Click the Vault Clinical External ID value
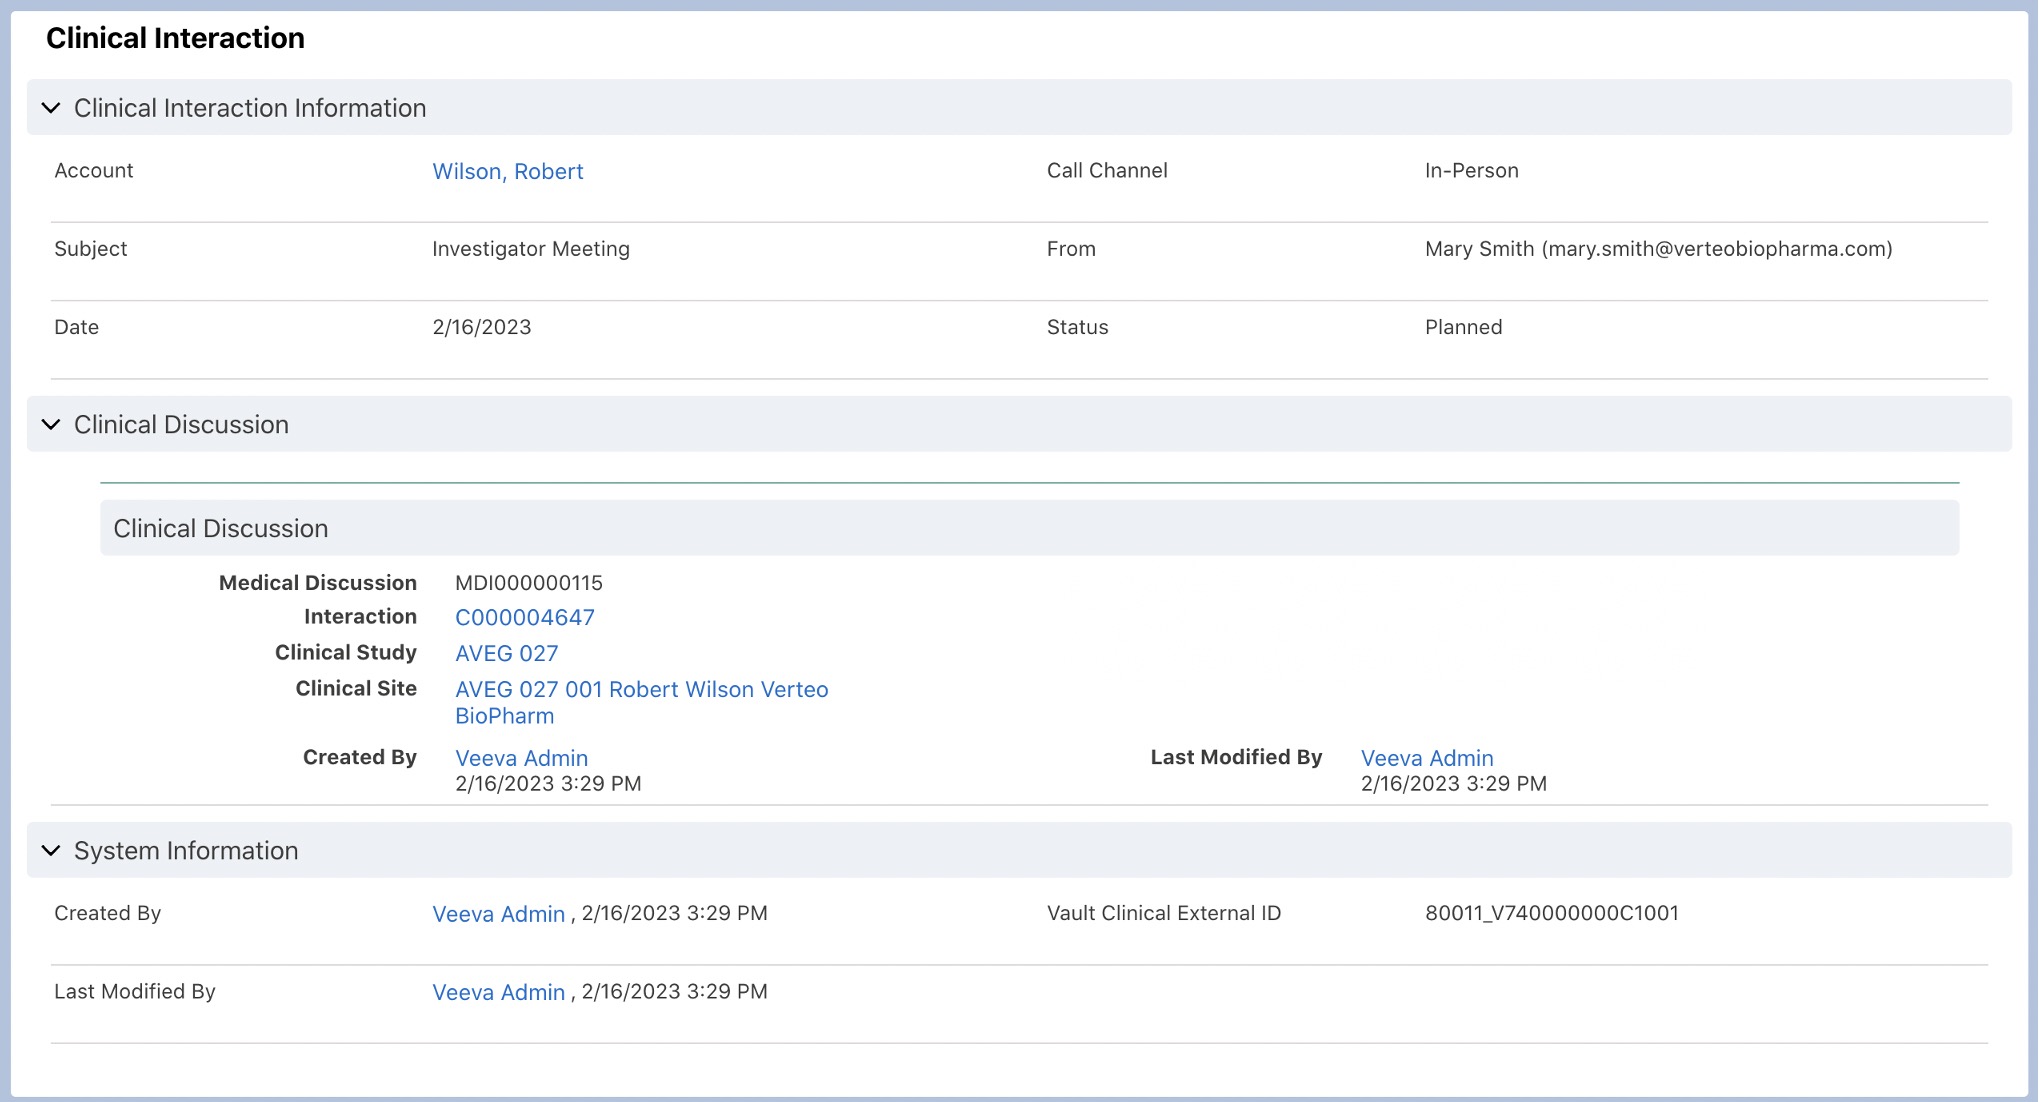This screenshot has height=1102, width=2040. [x=1551, y=914]
